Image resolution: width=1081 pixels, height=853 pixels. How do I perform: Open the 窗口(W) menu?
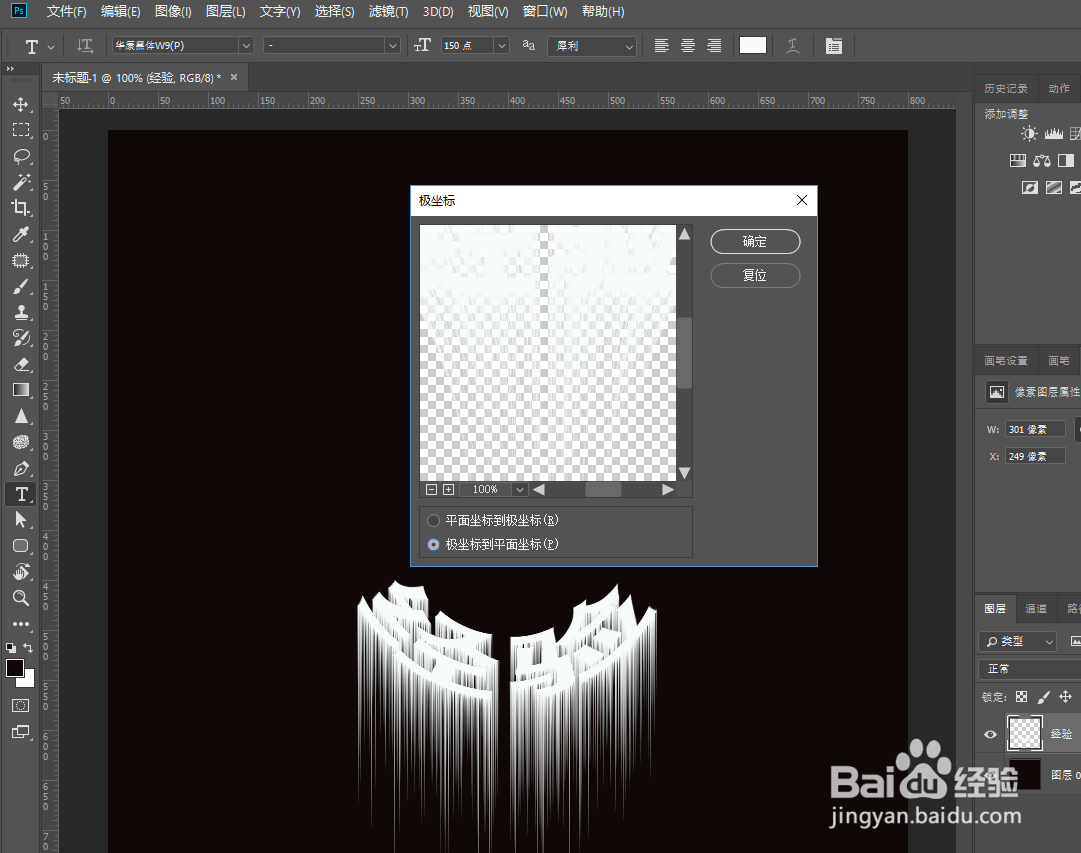pyautogui.click(x=545, y=12)
